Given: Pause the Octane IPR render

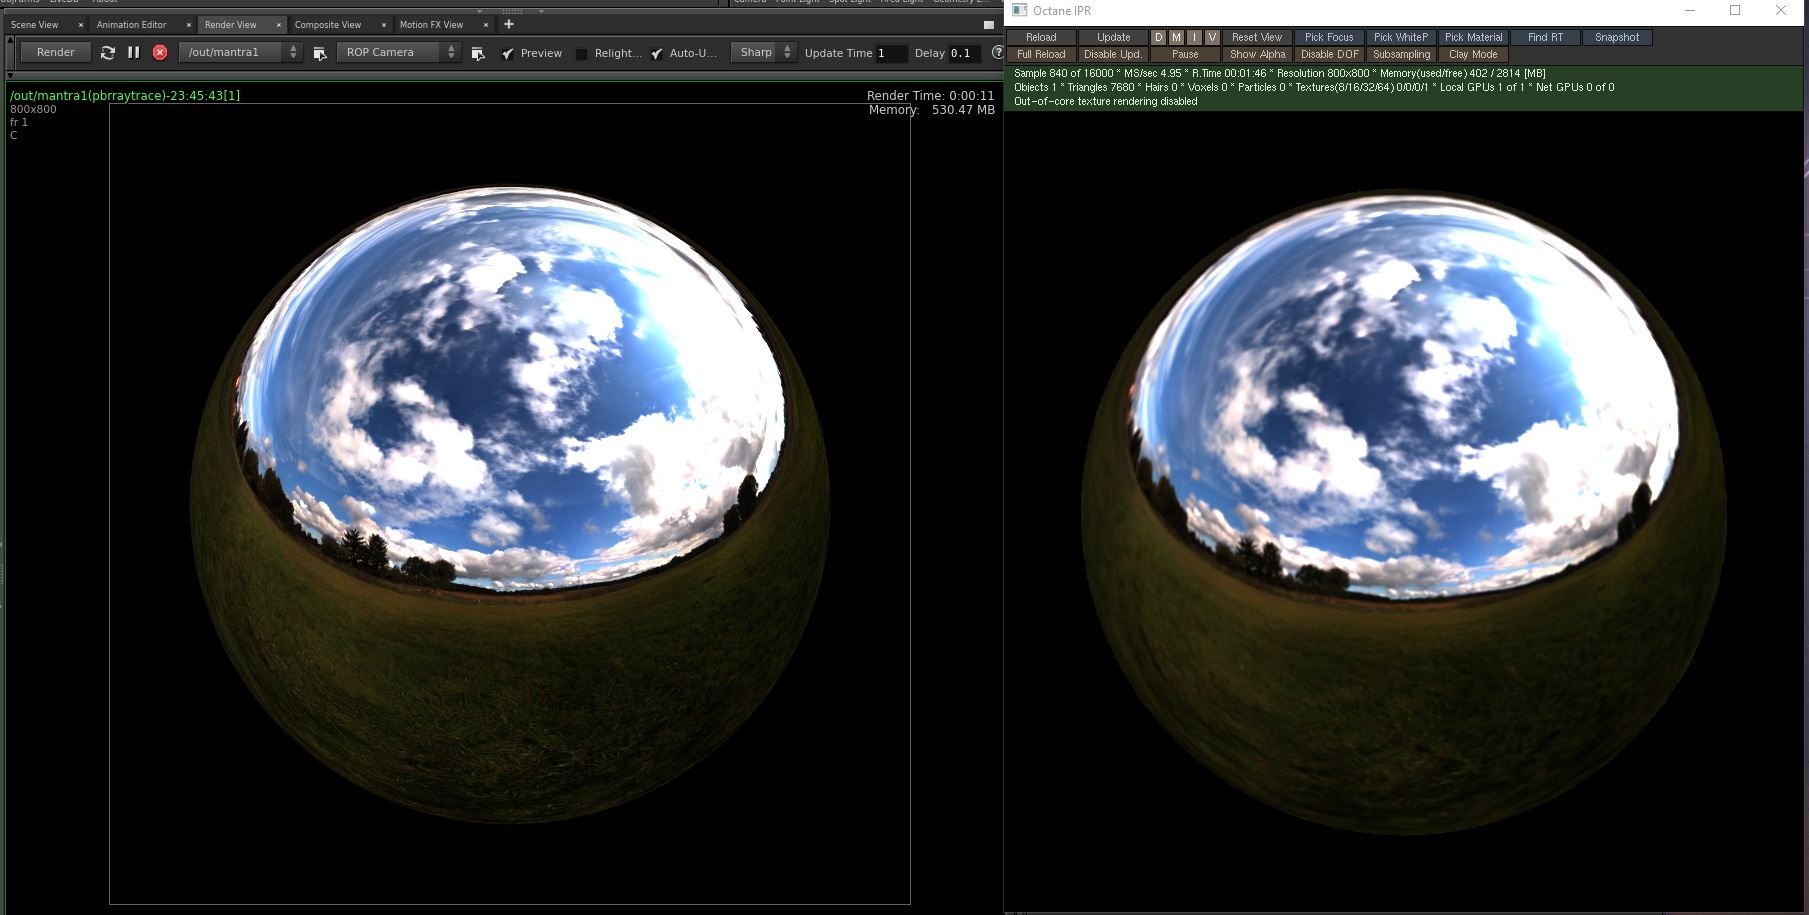Looking at the screenshot, I should pyautogui.click(x=1185, y=55).
